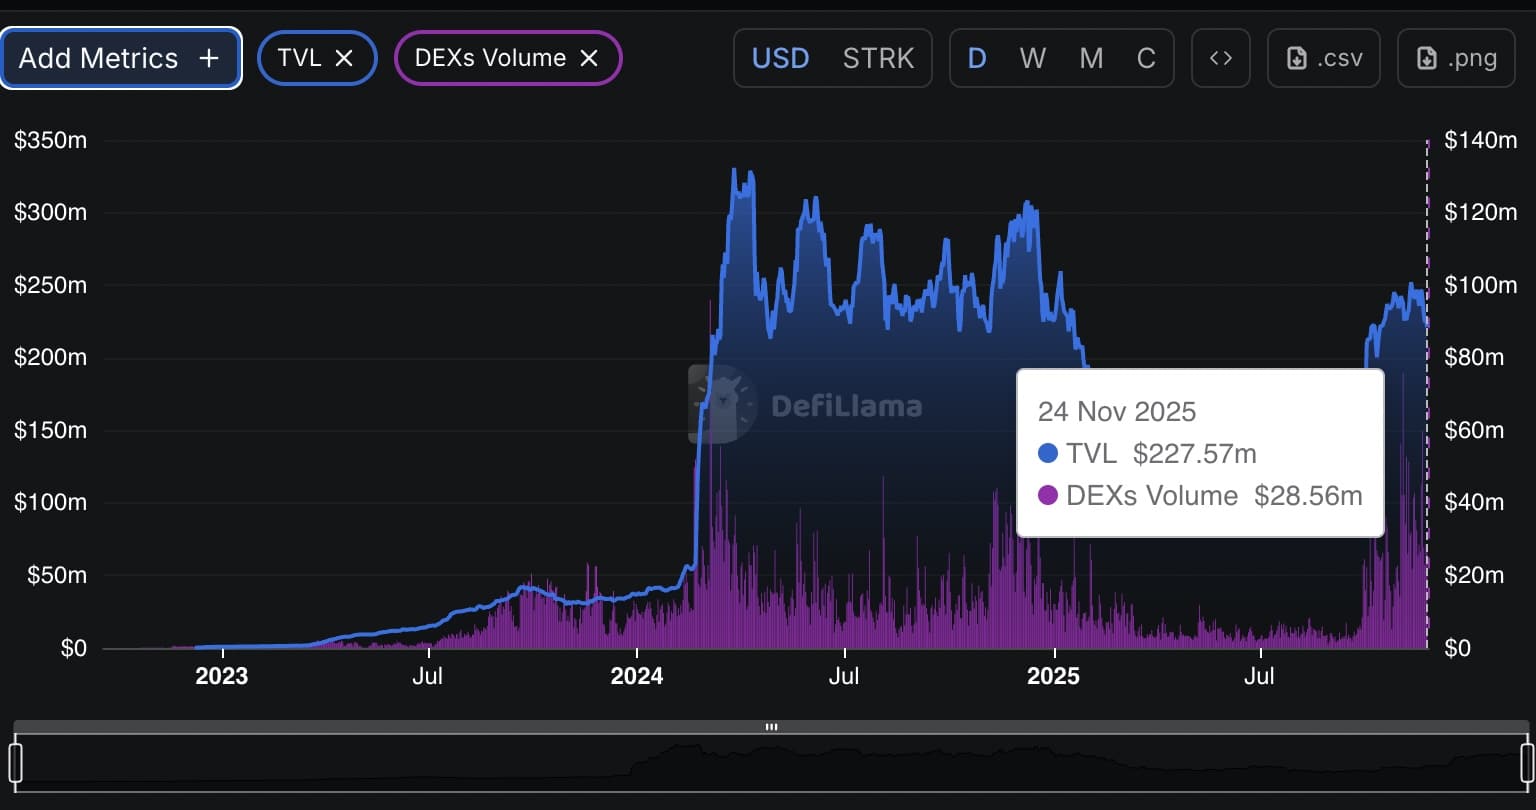Open the custom interval option C

pos(1146,57)
